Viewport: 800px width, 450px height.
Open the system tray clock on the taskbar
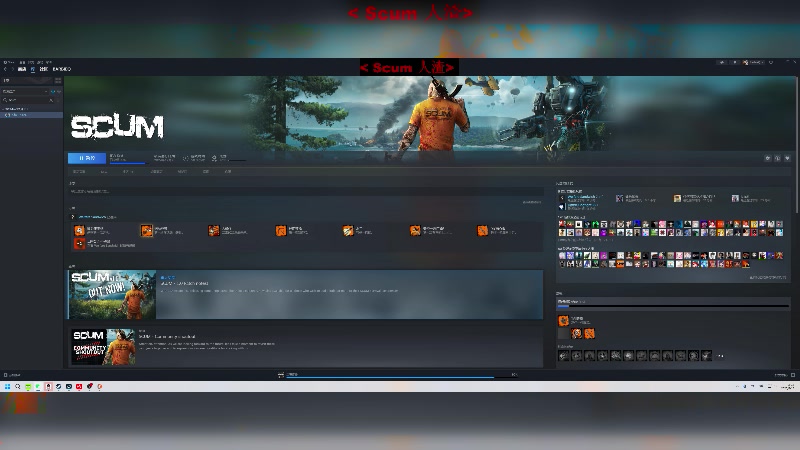pos(789,387)
